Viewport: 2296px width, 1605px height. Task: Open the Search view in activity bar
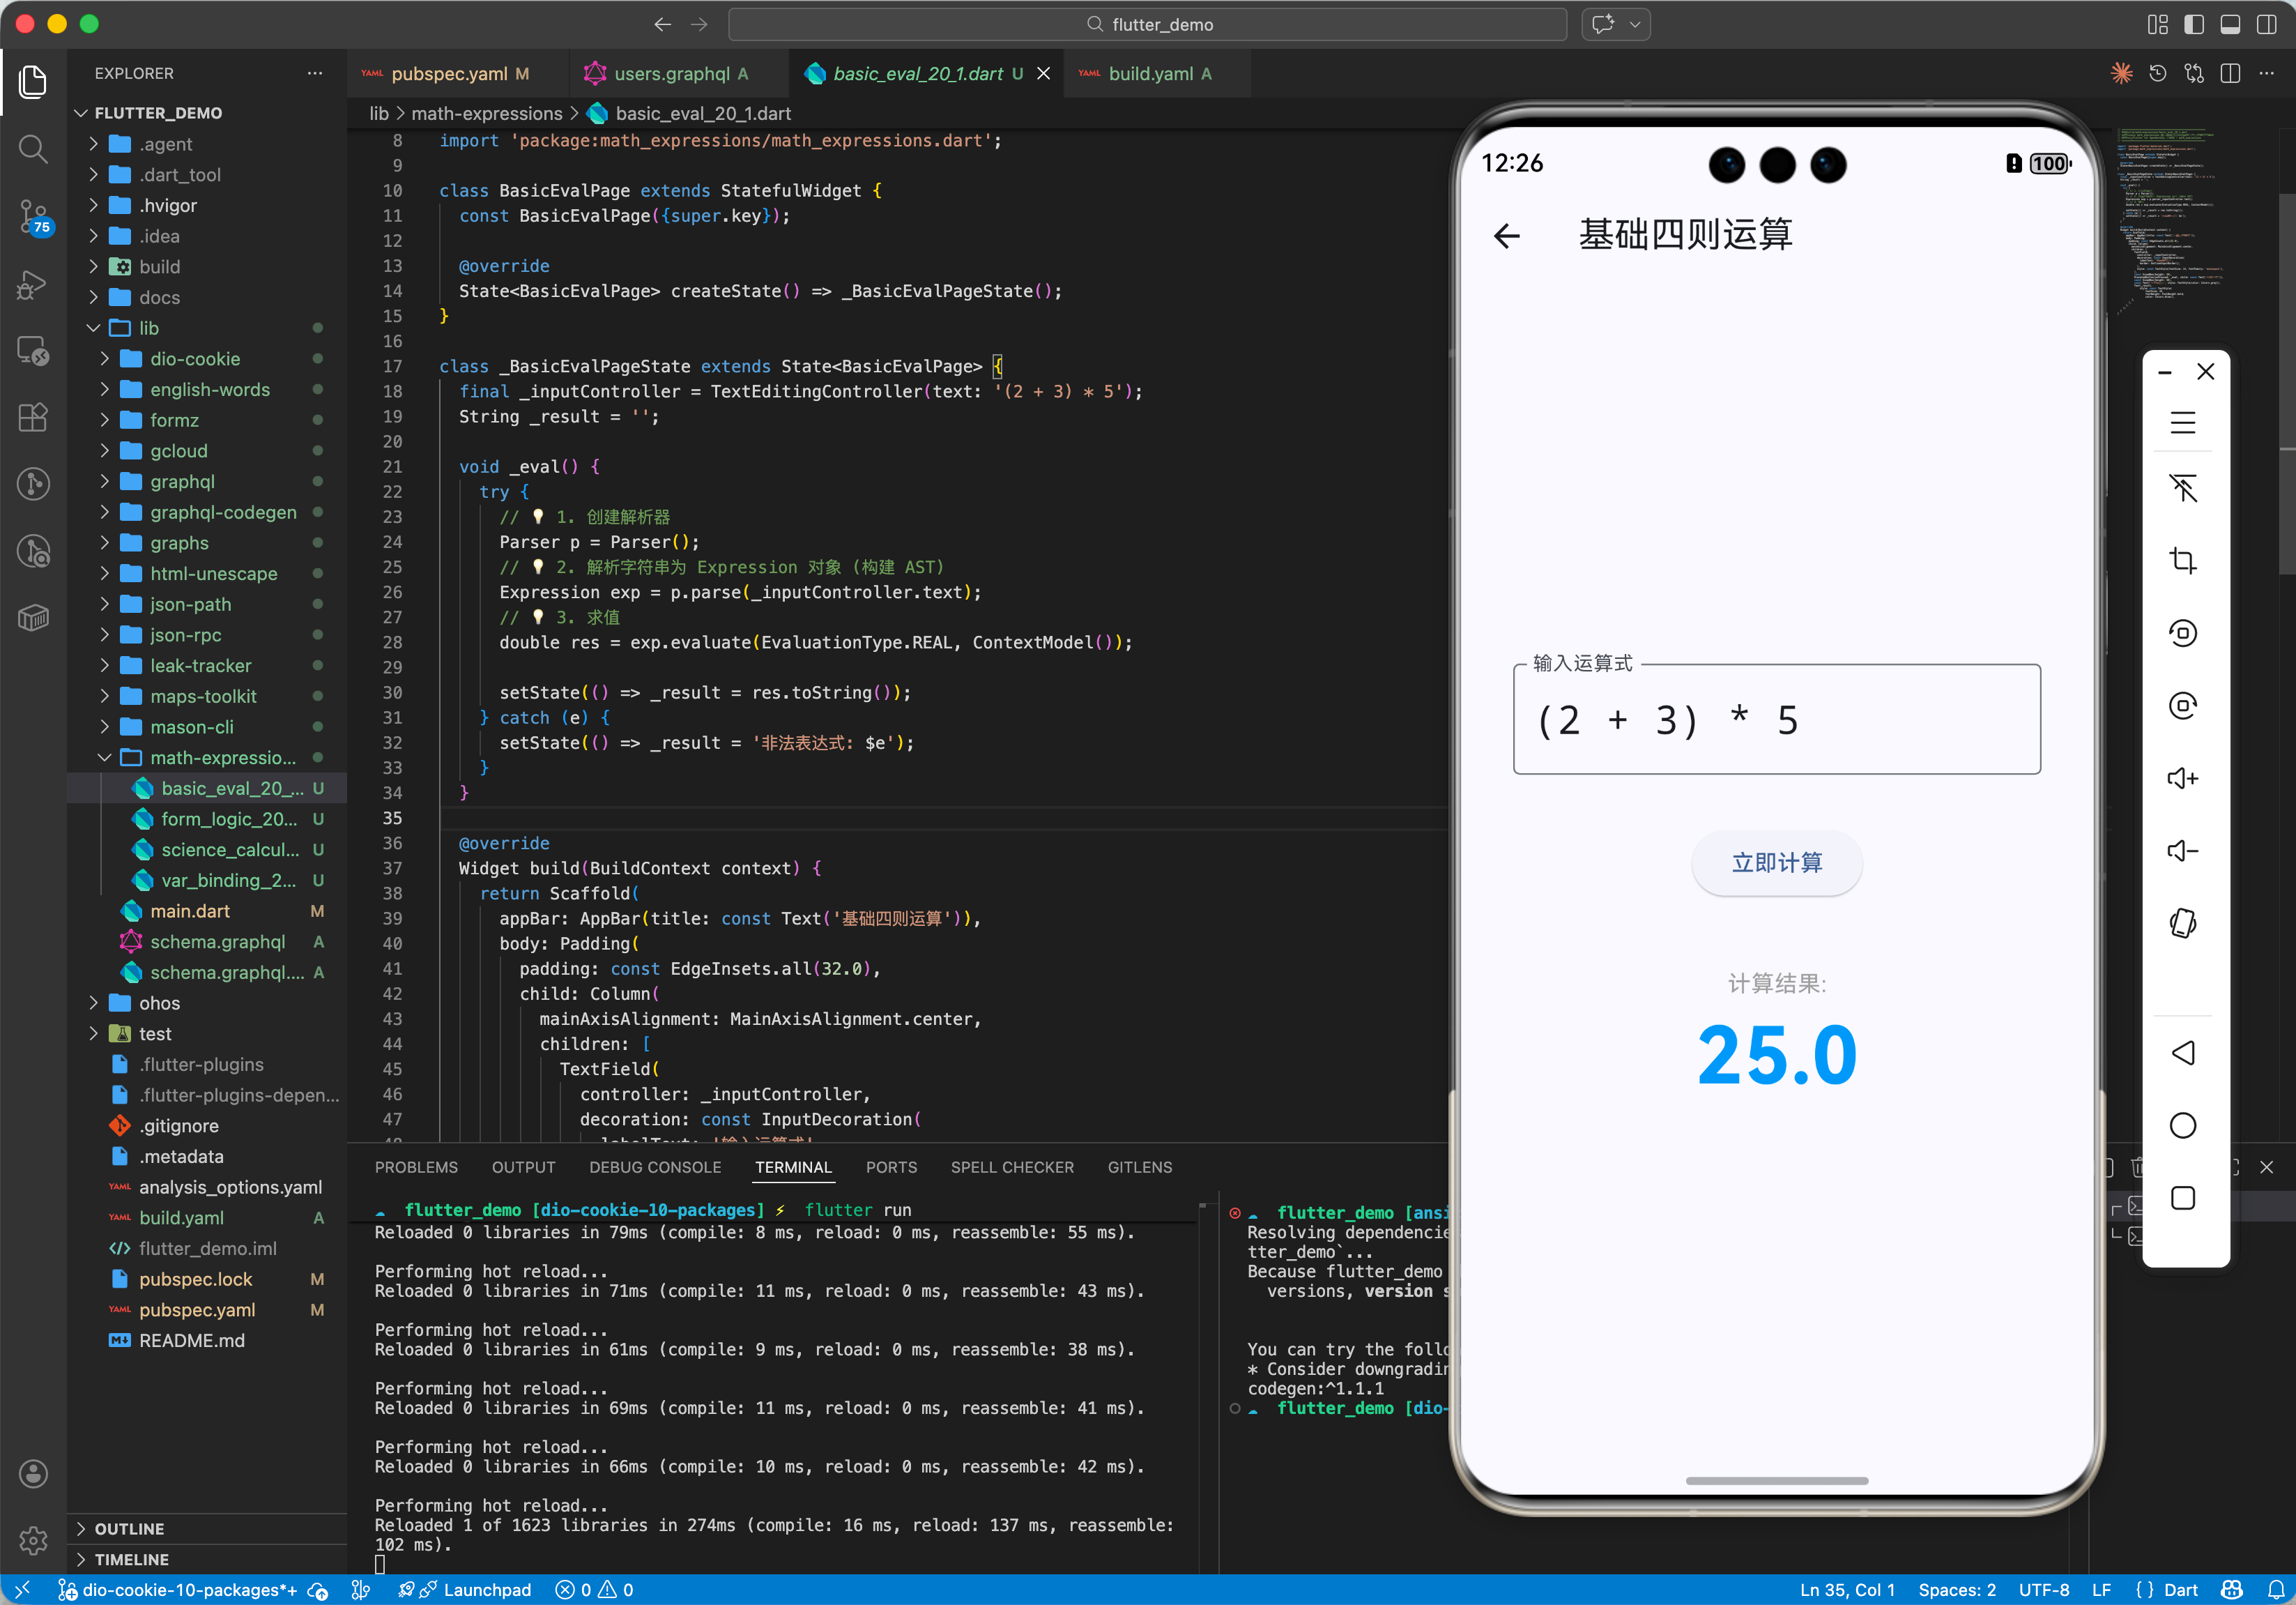click(33, 149)
